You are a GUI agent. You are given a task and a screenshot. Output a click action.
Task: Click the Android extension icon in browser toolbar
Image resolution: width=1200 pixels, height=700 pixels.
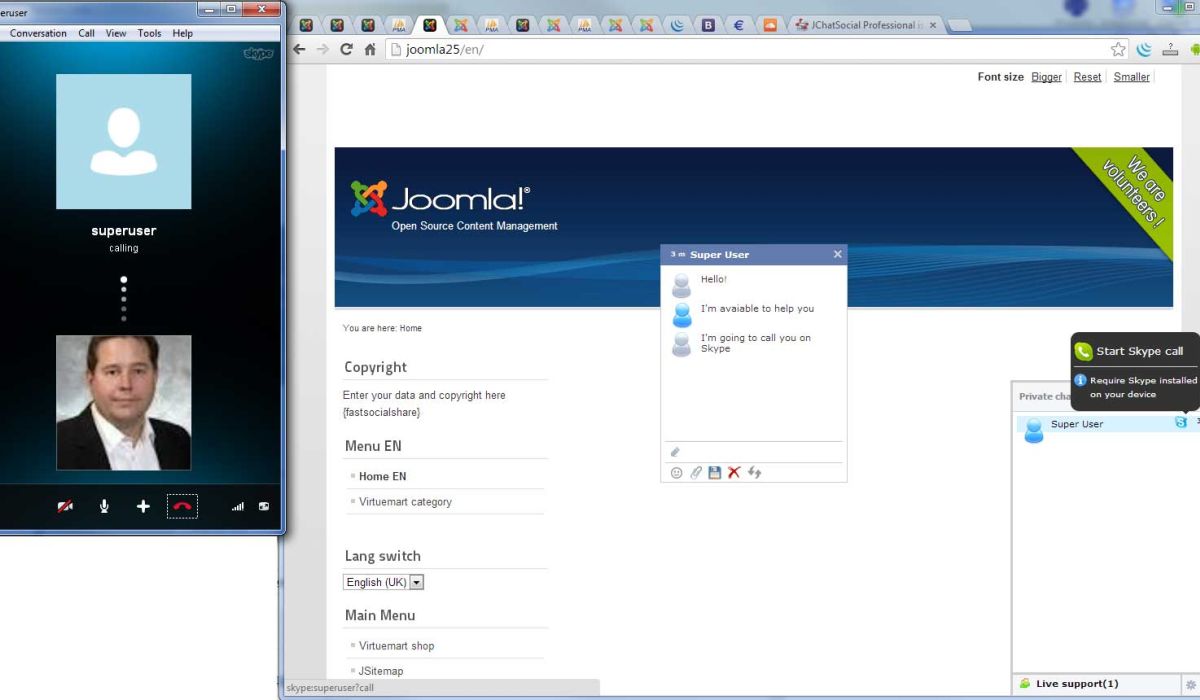[1194, 49]
